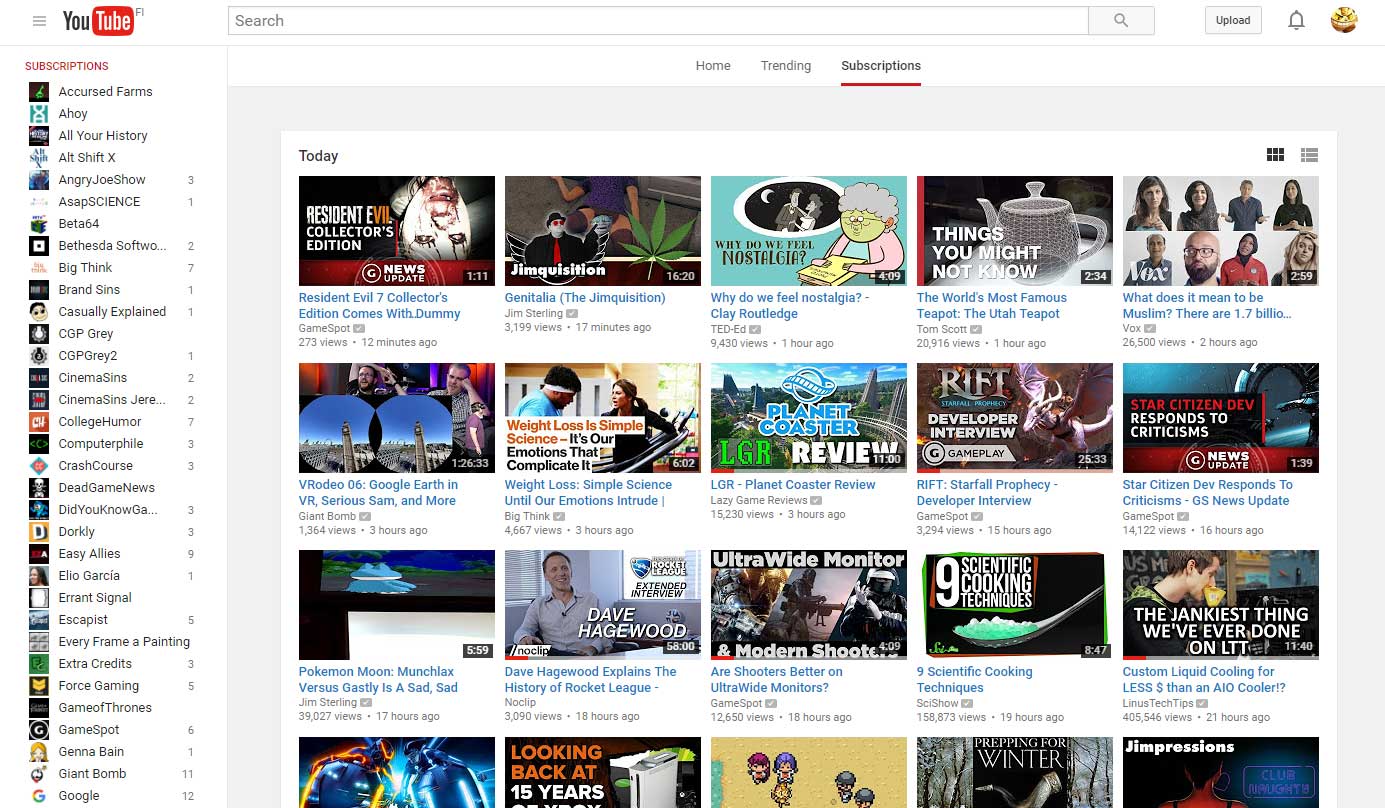Switch to grid view layout
The height and width of the screenshot is (808, 1385).
click(x=1275, y=155)
